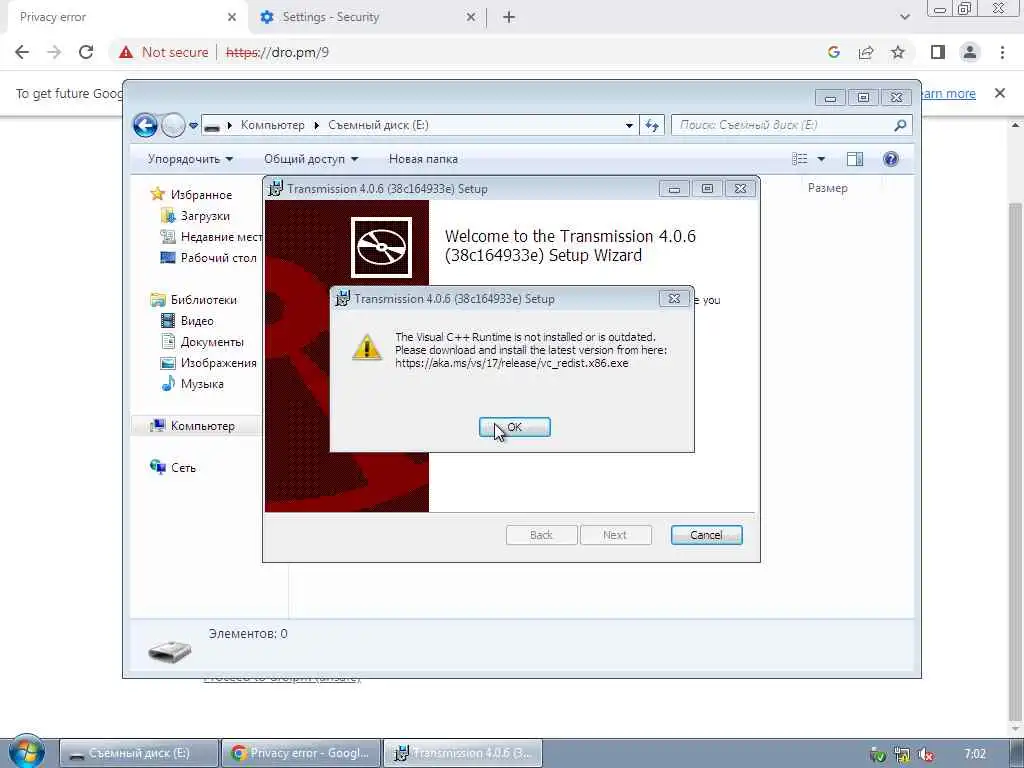Click the muted volume tray icon

[x=925, y=754]
